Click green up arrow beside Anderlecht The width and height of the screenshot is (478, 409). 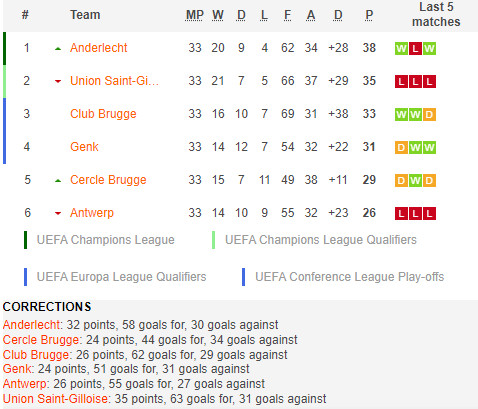pos(58,49)
